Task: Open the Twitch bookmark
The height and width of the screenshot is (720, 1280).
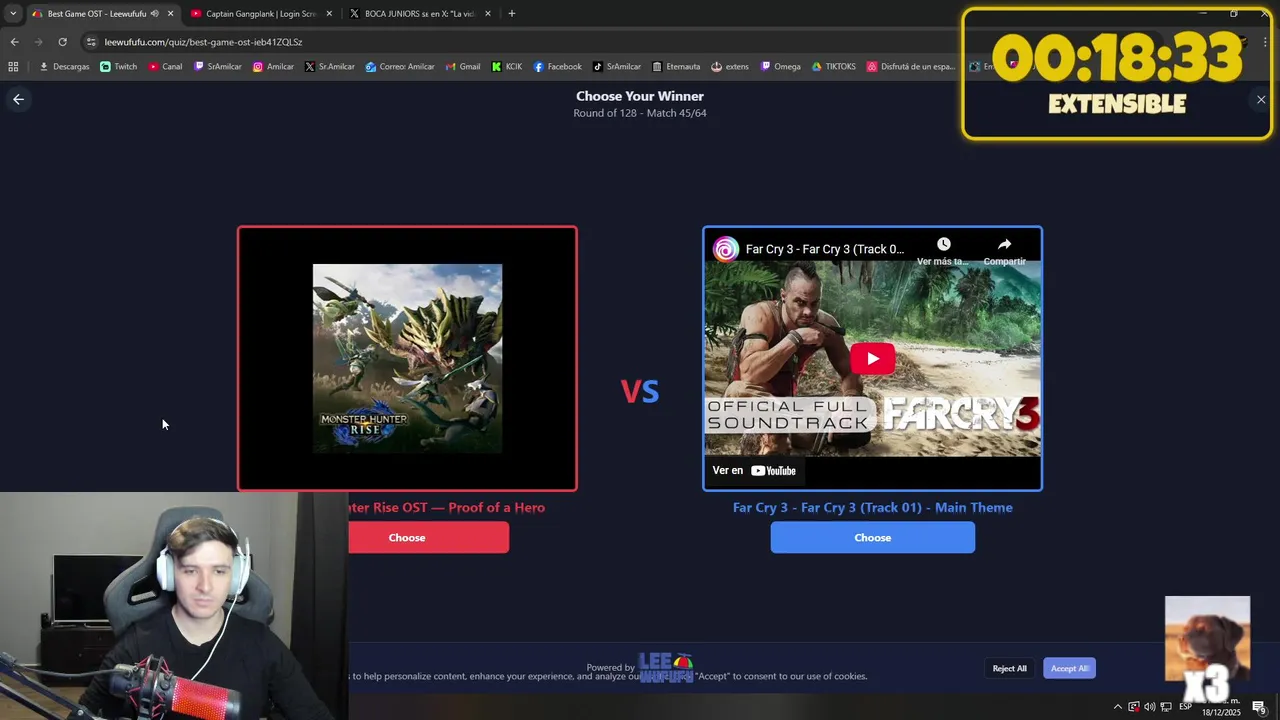Action: coord(118,66)
